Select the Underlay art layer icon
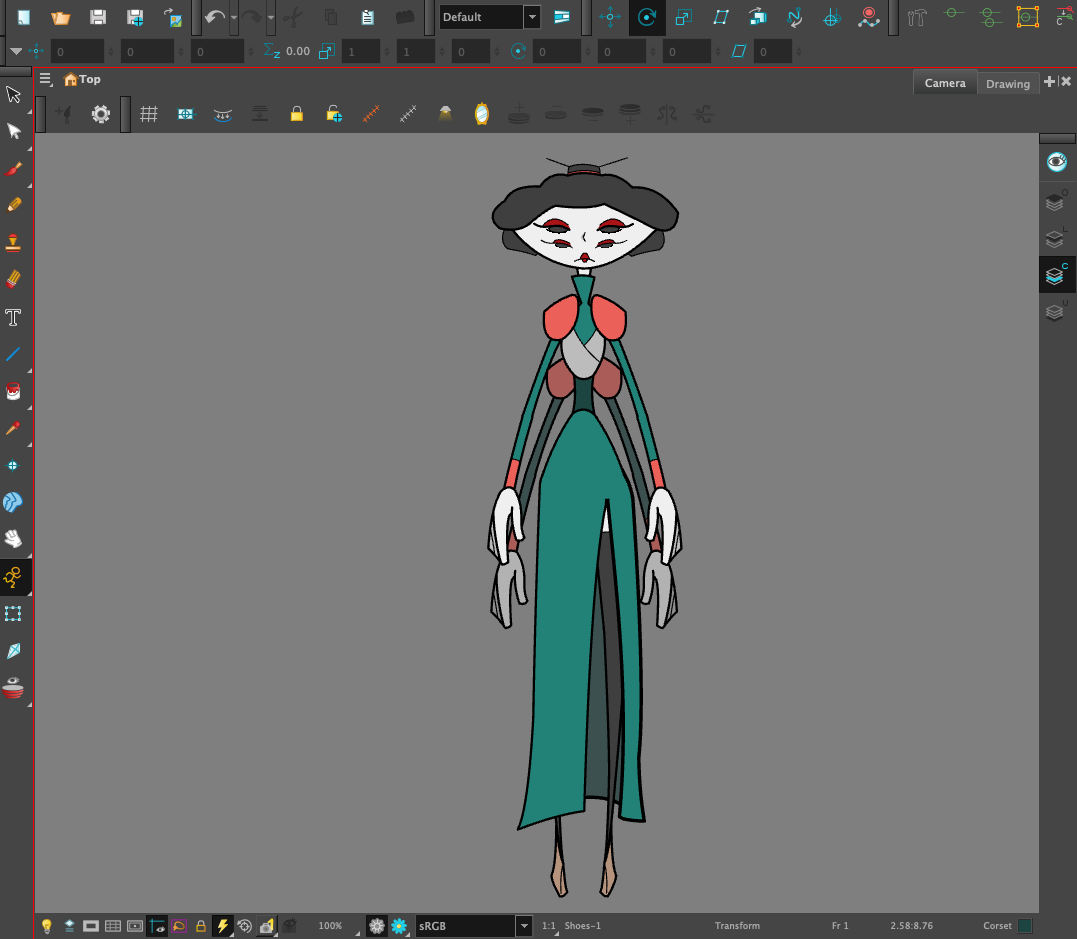Viewport: 1077px width, 939px height. click(1056, 312)
